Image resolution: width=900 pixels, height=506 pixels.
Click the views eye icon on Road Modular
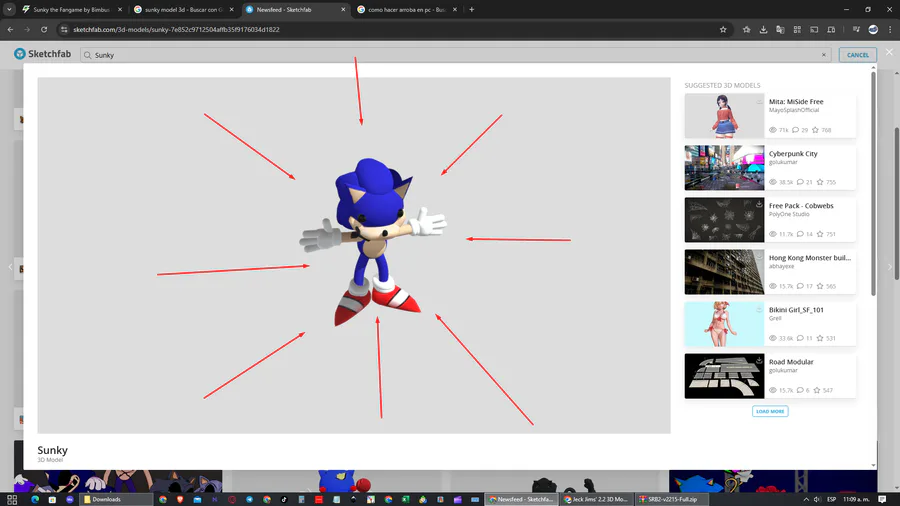click(773, 390)
